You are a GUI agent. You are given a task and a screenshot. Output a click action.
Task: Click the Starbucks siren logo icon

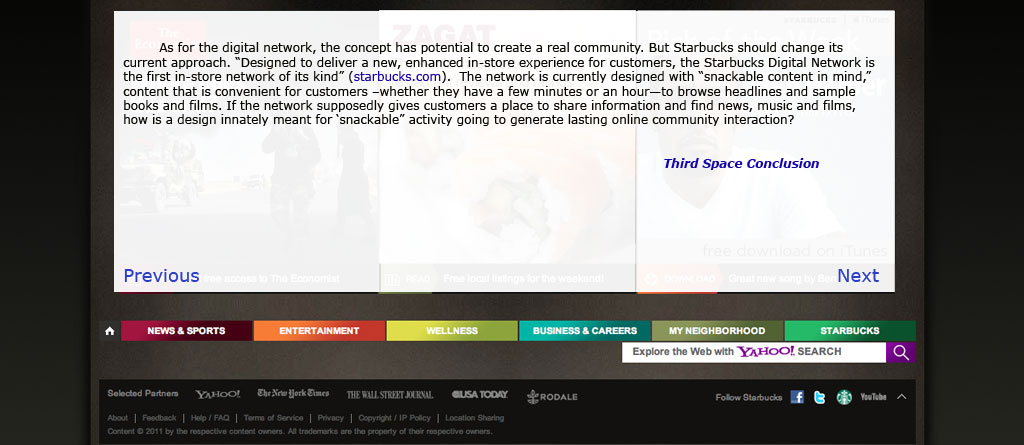(x=844, y=397)
